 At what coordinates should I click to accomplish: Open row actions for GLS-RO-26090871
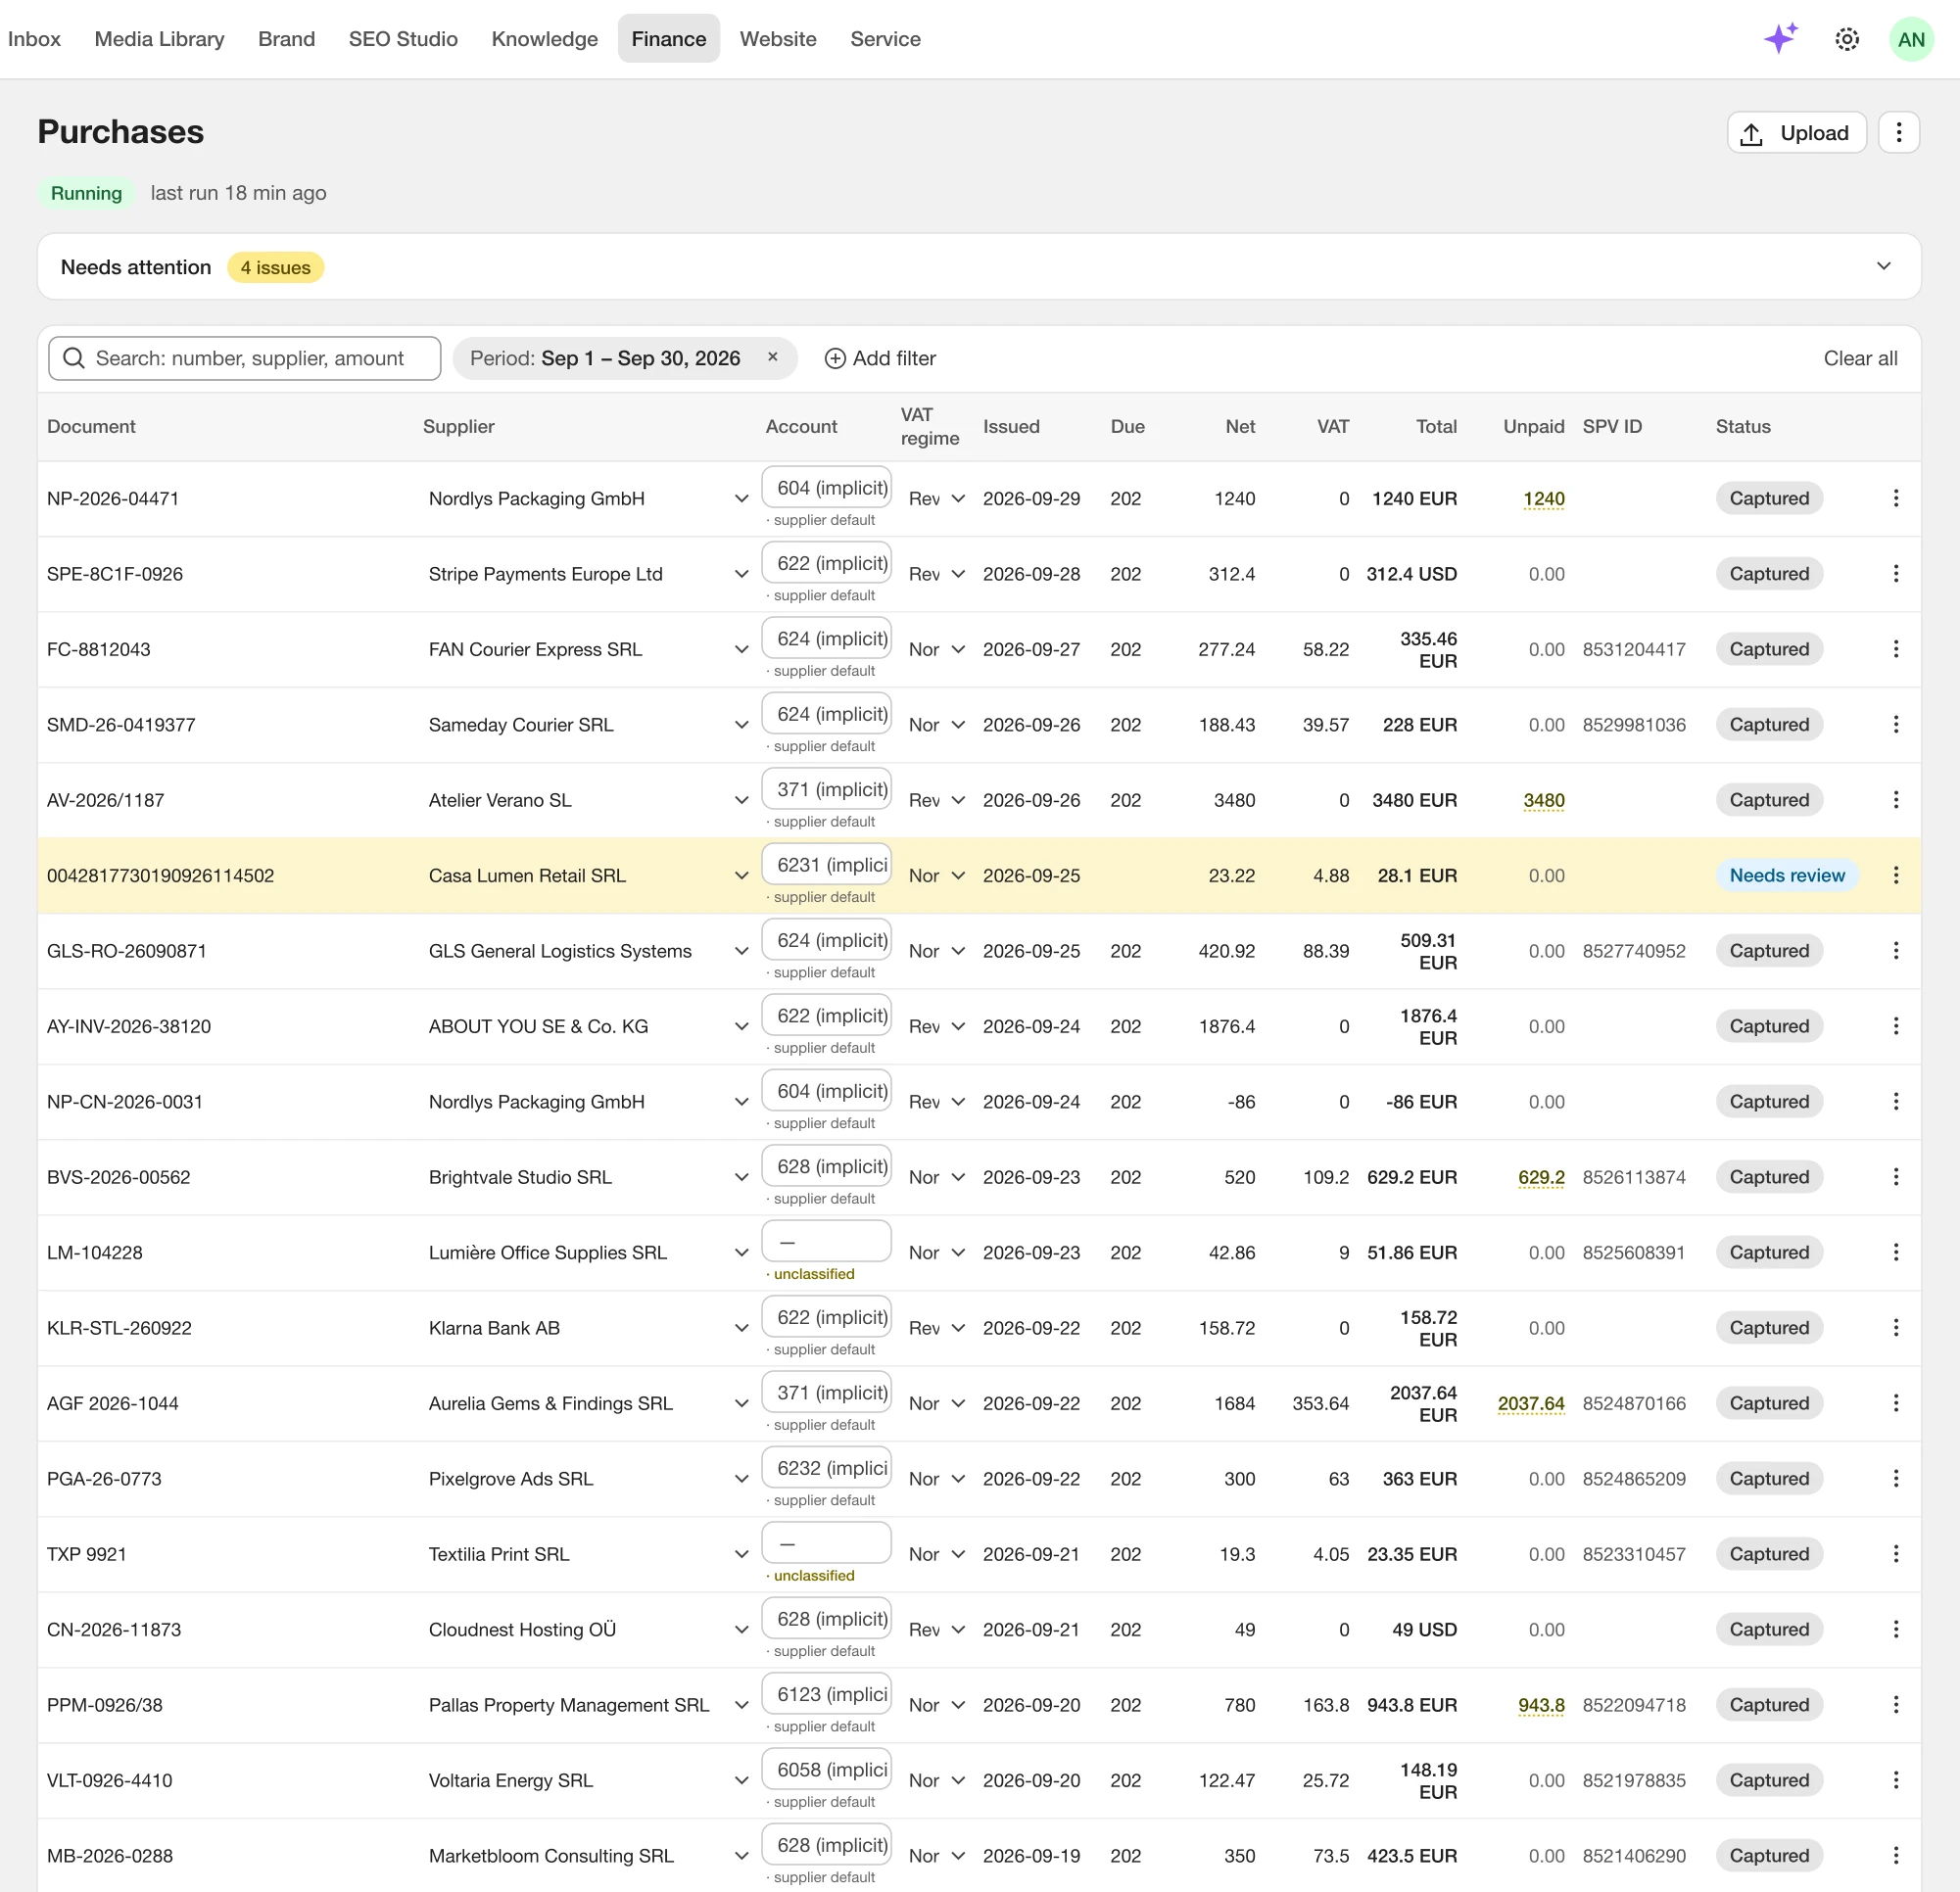point(1895,950)
